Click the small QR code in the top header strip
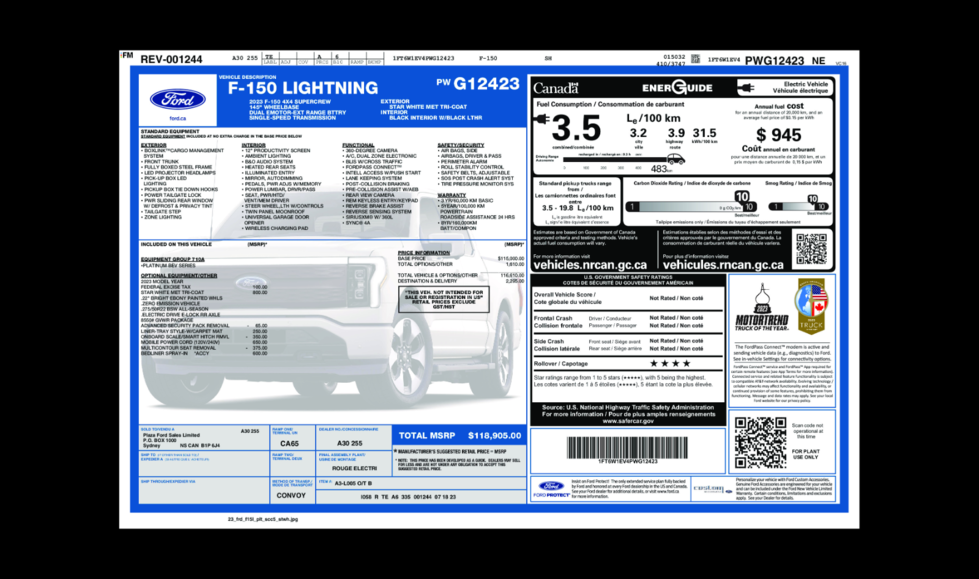979x579 pixels. [695, 59]
